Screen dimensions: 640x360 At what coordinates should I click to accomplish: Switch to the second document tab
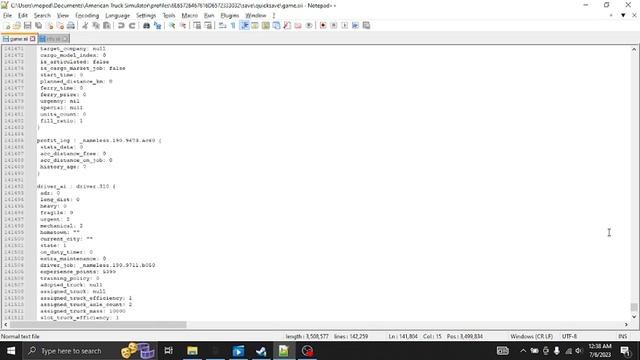54,39
